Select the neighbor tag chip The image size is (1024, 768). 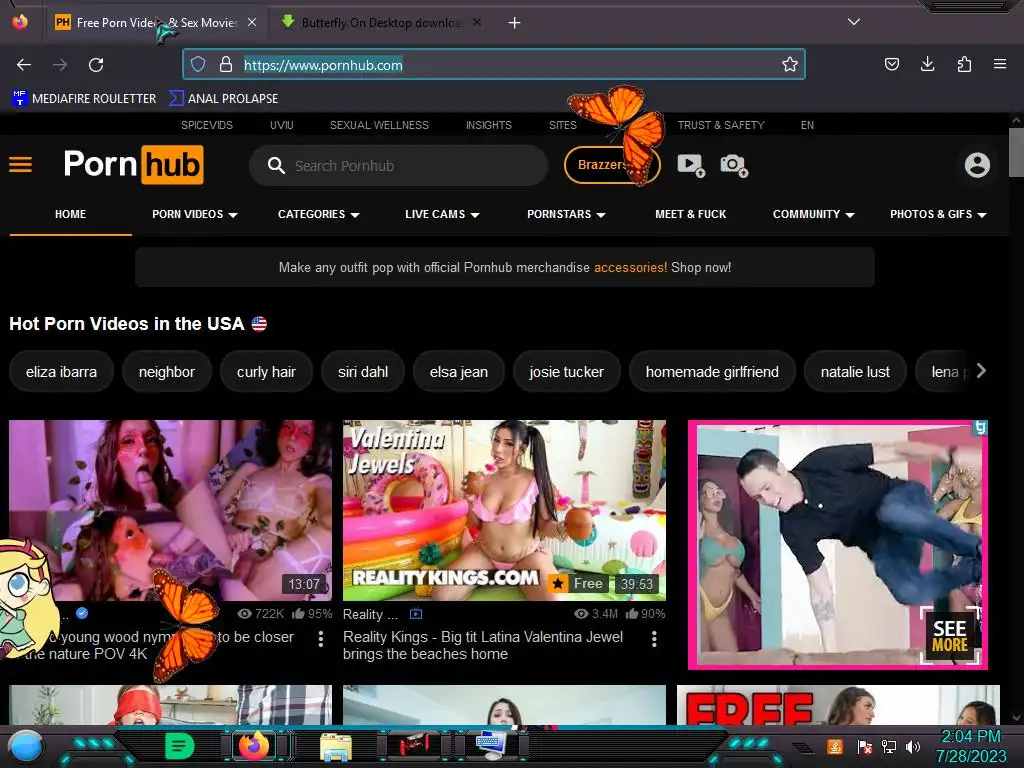[167, 372]
